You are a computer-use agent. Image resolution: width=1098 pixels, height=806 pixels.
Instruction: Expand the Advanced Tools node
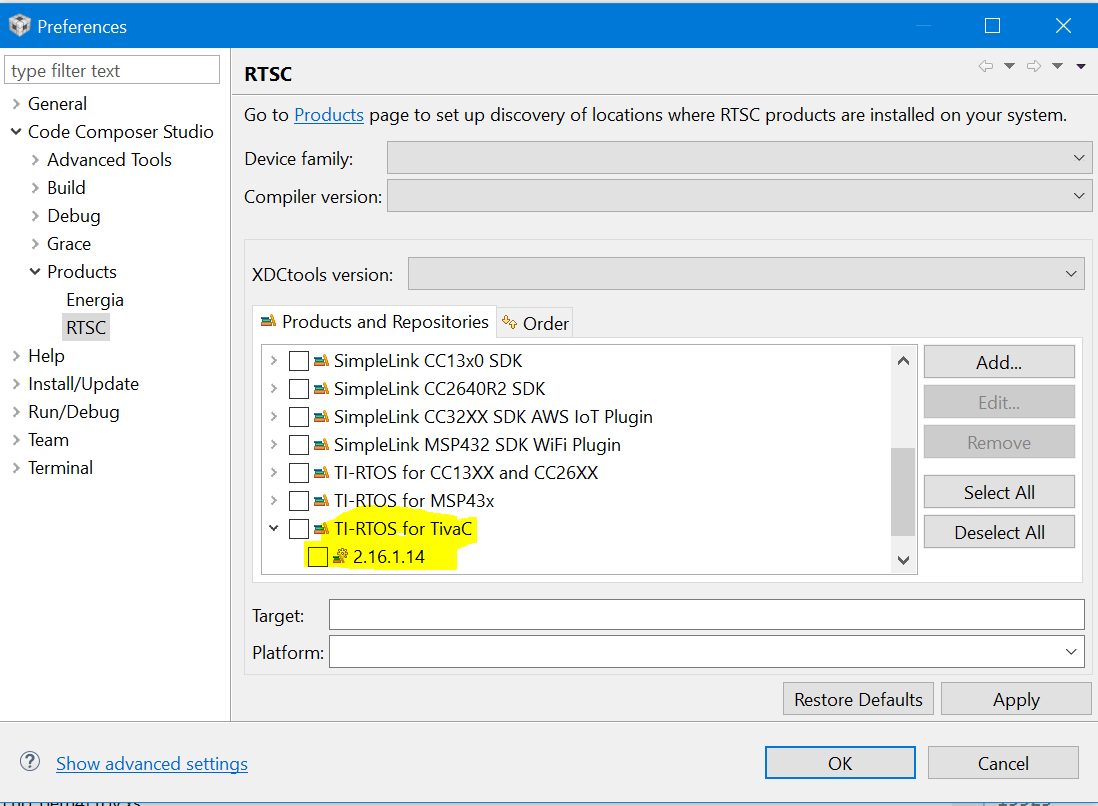click(35, 160)
